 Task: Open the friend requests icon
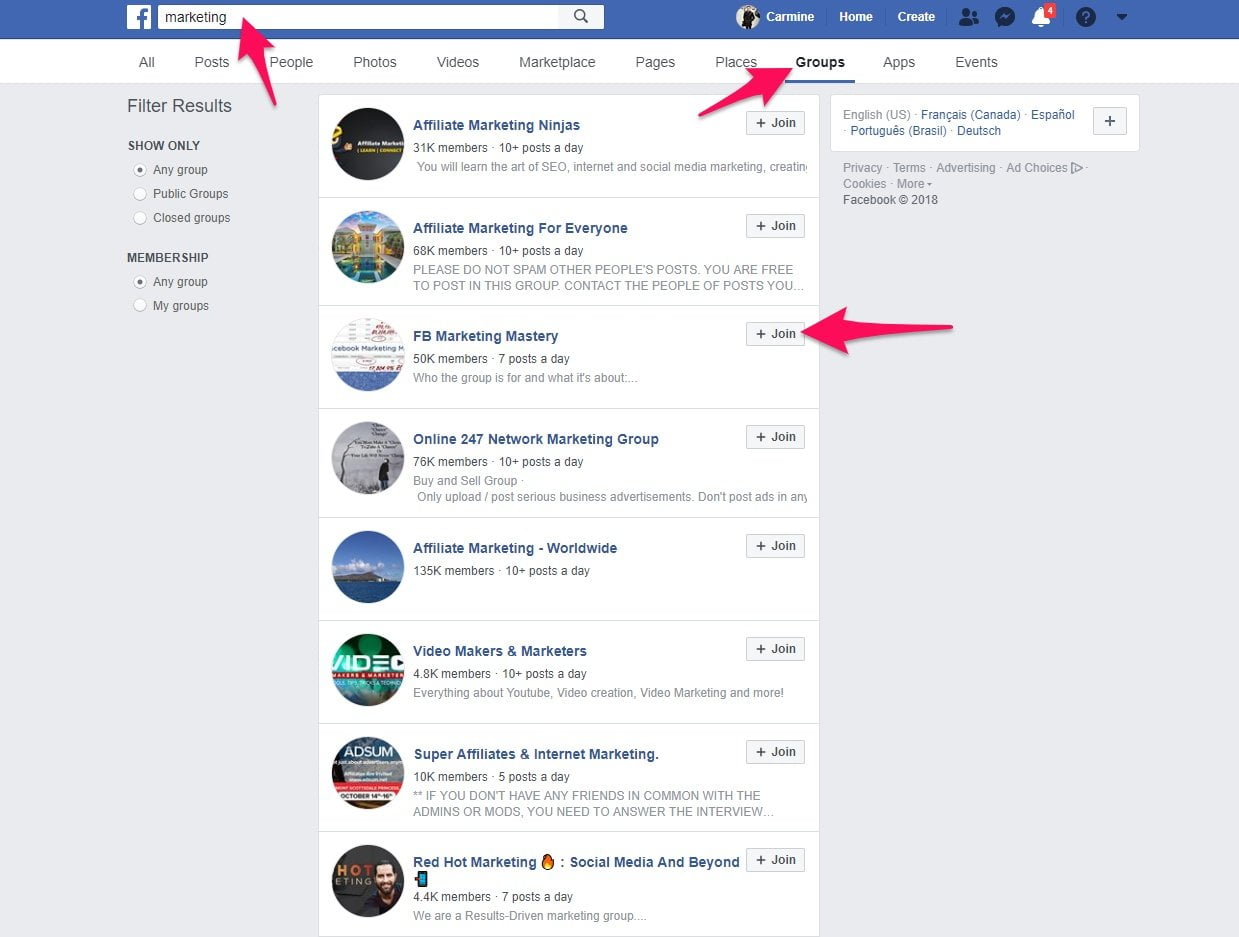click(x=968, y=17)
